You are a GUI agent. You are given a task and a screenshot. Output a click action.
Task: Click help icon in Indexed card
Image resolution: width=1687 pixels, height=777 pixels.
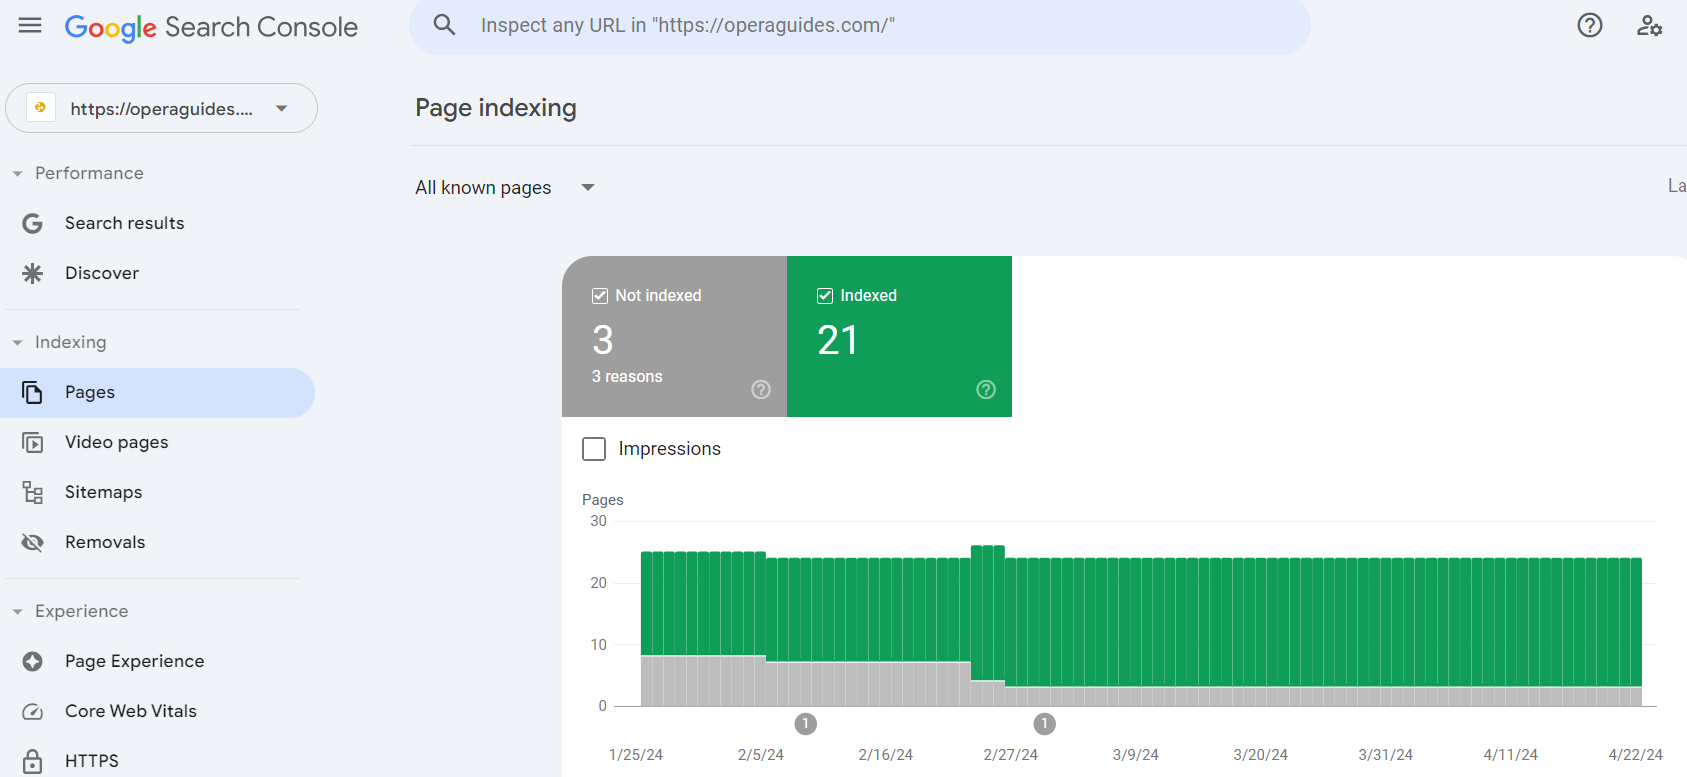[x=986, y=390]
